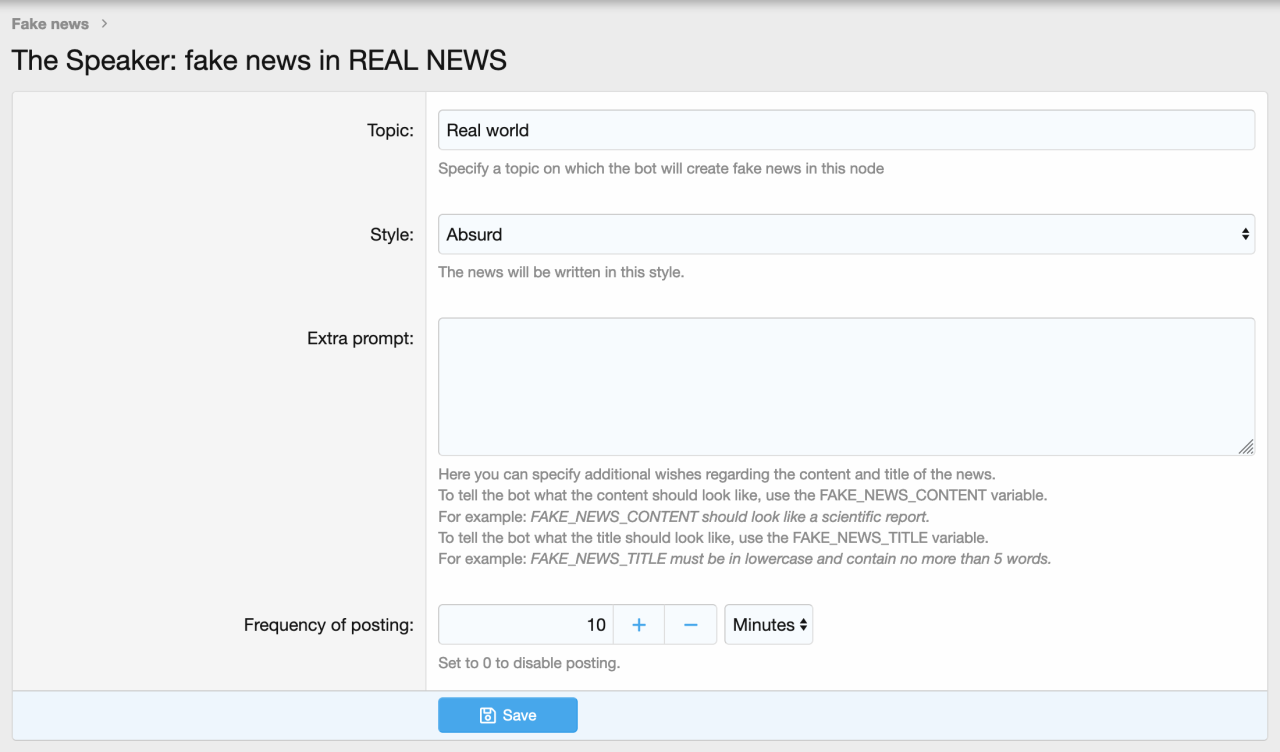Click the "Extra prompt:" field label
The height and width of the screenshot is (752, 1280).
click(360, 339)
